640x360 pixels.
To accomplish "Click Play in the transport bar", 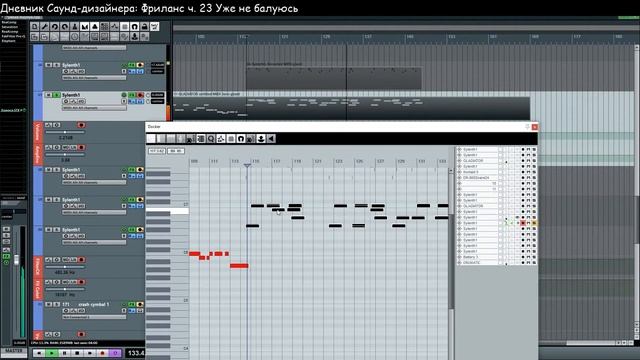I will pyautogui.click(x=52, y=353).
